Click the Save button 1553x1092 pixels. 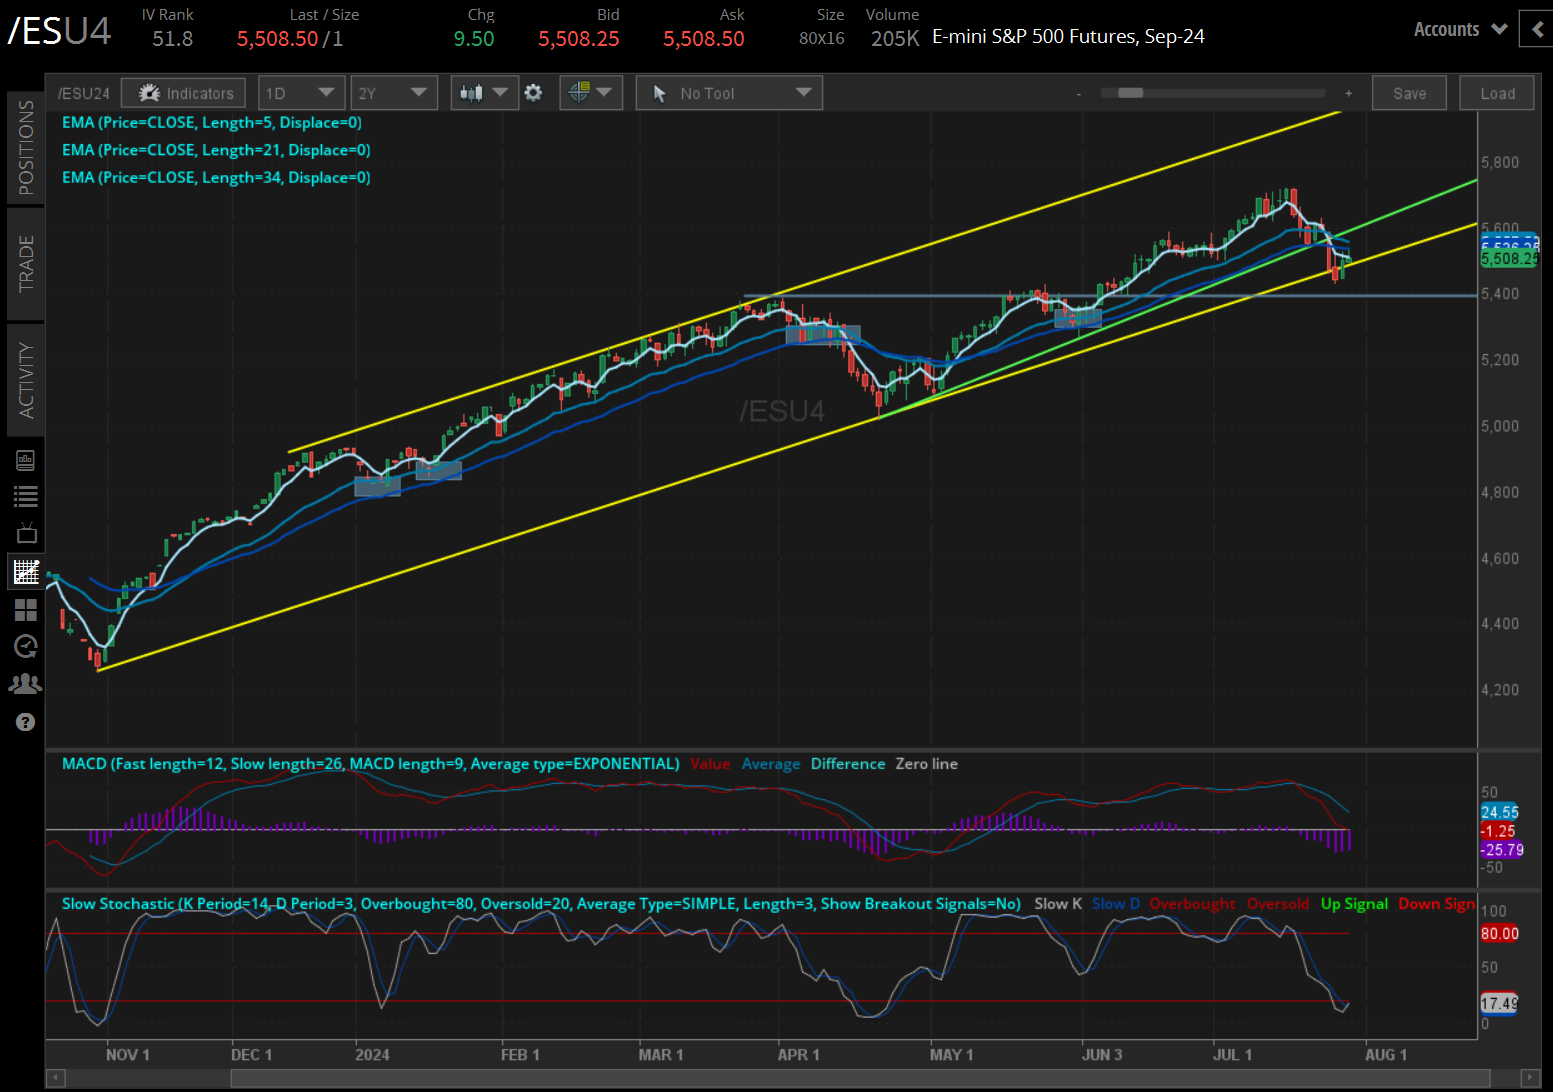[x=1409, y=92]
